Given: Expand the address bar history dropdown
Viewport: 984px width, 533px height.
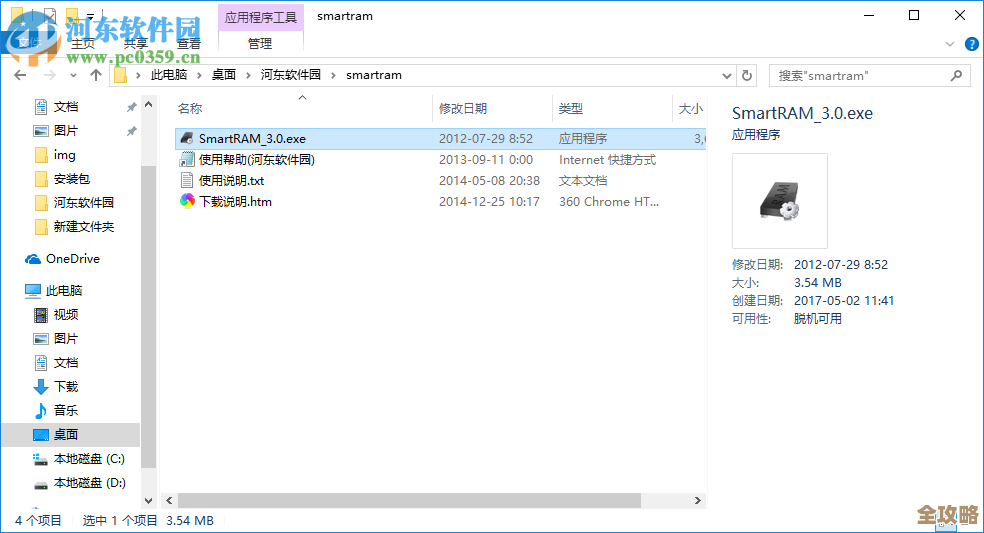Looking at the screenshot, I should (x=727, y=75).
